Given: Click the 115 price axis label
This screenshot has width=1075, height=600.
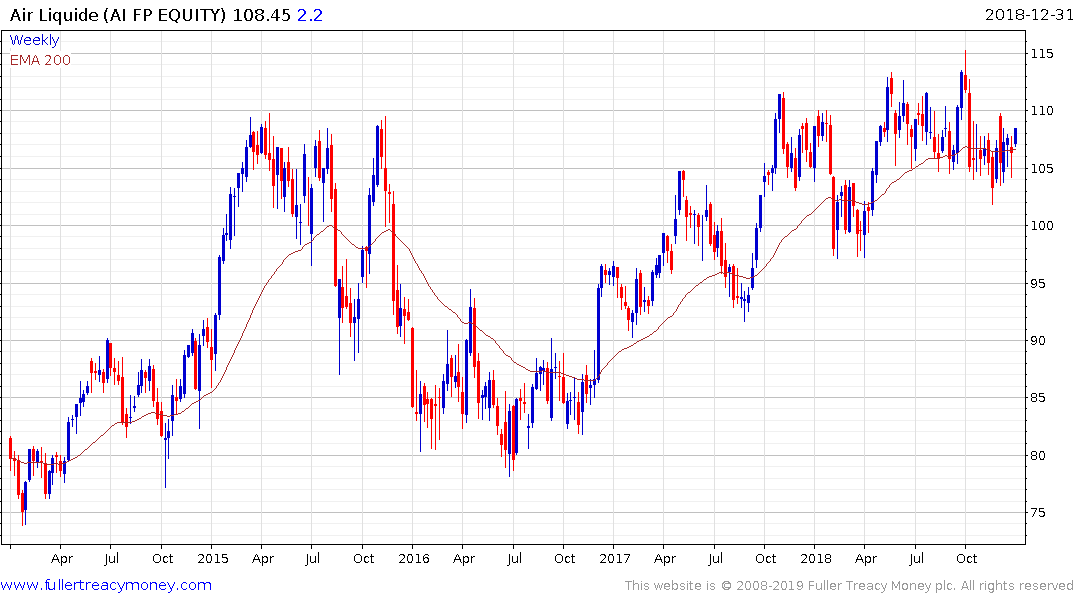Looking at the screenshot, I should (1042, 53).
